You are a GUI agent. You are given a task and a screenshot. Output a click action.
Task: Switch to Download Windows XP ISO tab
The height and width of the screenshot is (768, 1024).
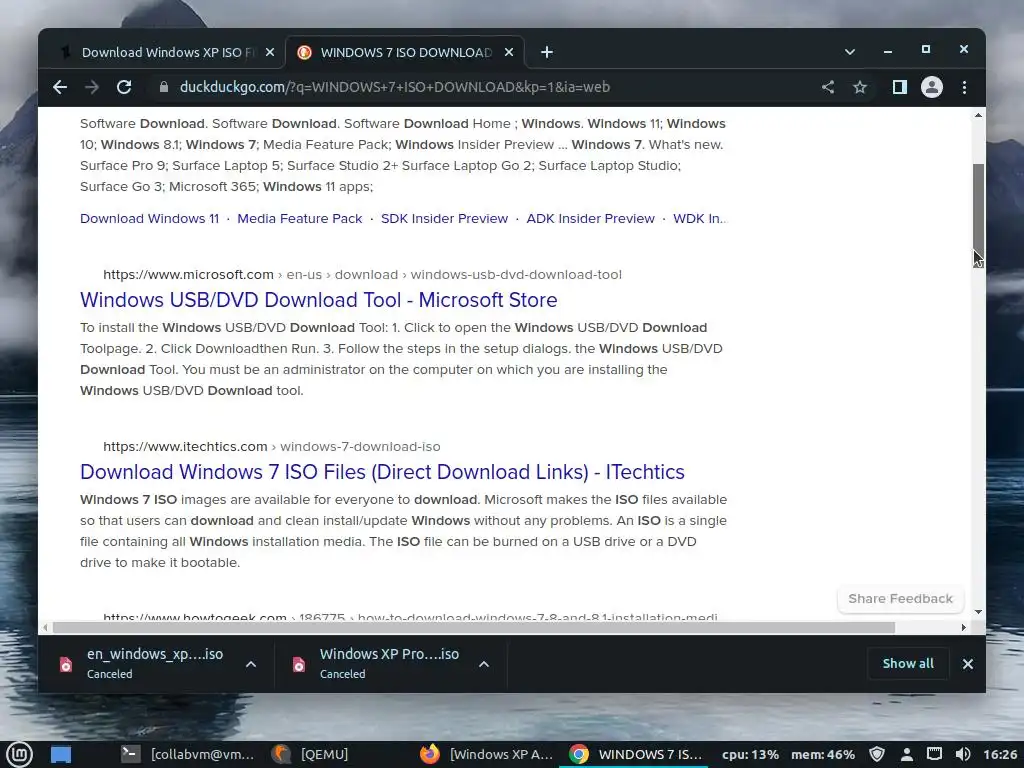[x=166, y=52]
